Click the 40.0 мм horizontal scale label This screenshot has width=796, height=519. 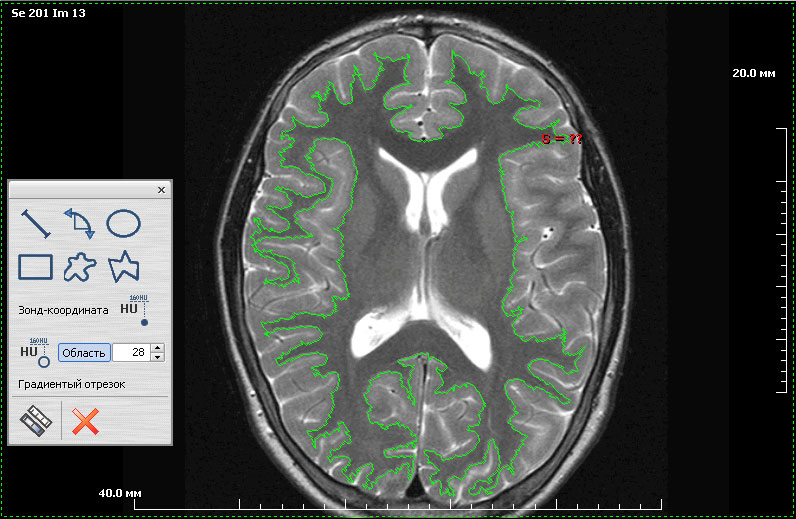pos(120,493)
